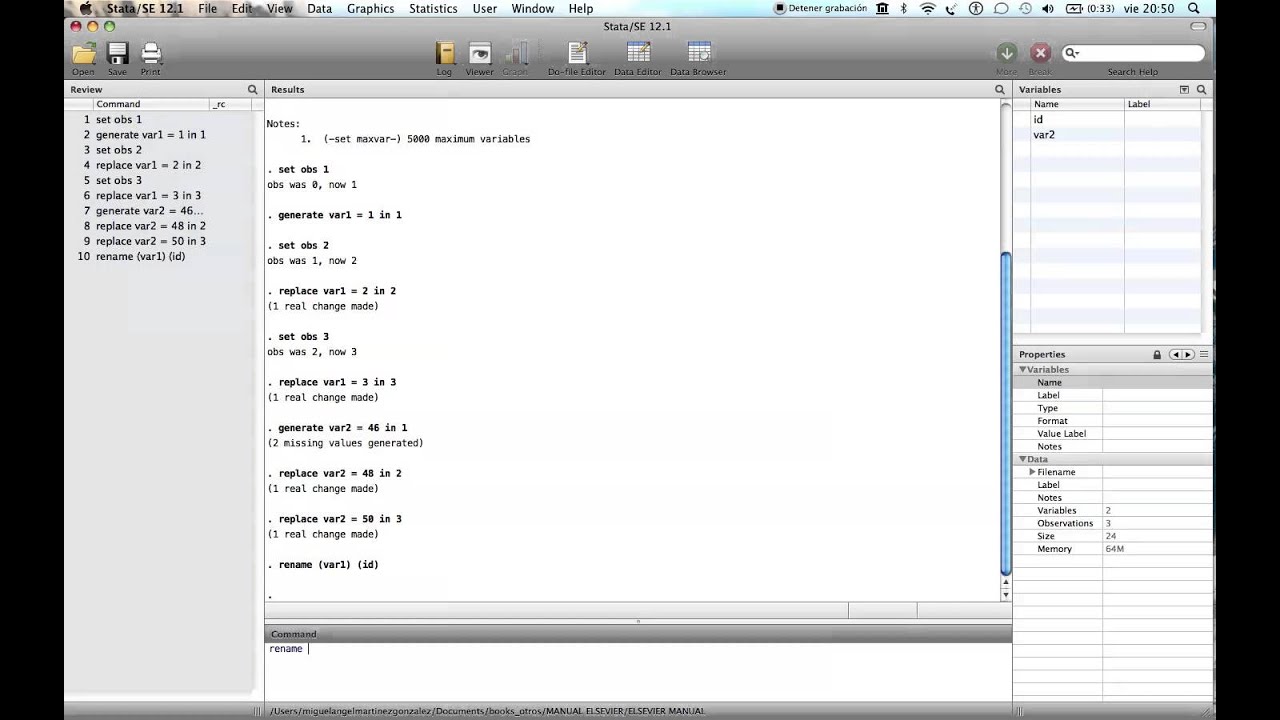The image size is (1280, 720).
Task: Open the Data menu
Action: point(320,8)
